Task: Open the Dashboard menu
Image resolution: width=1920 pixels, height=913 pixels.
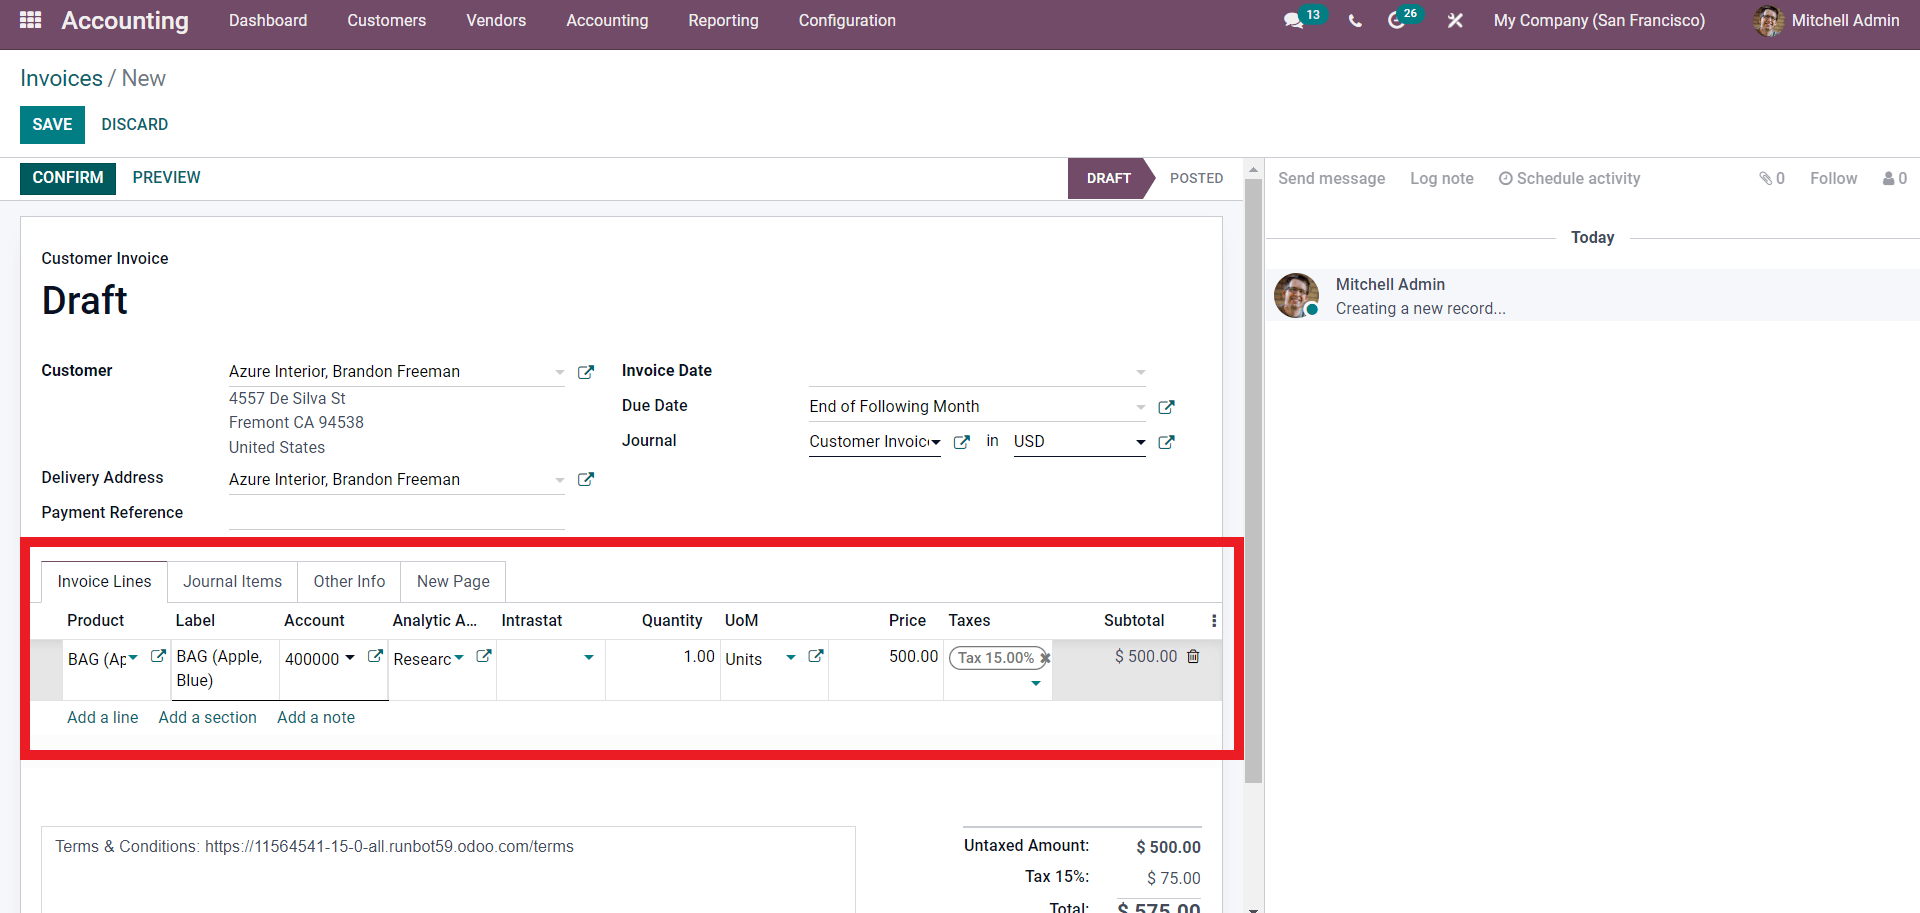Action: click(268, 21)
